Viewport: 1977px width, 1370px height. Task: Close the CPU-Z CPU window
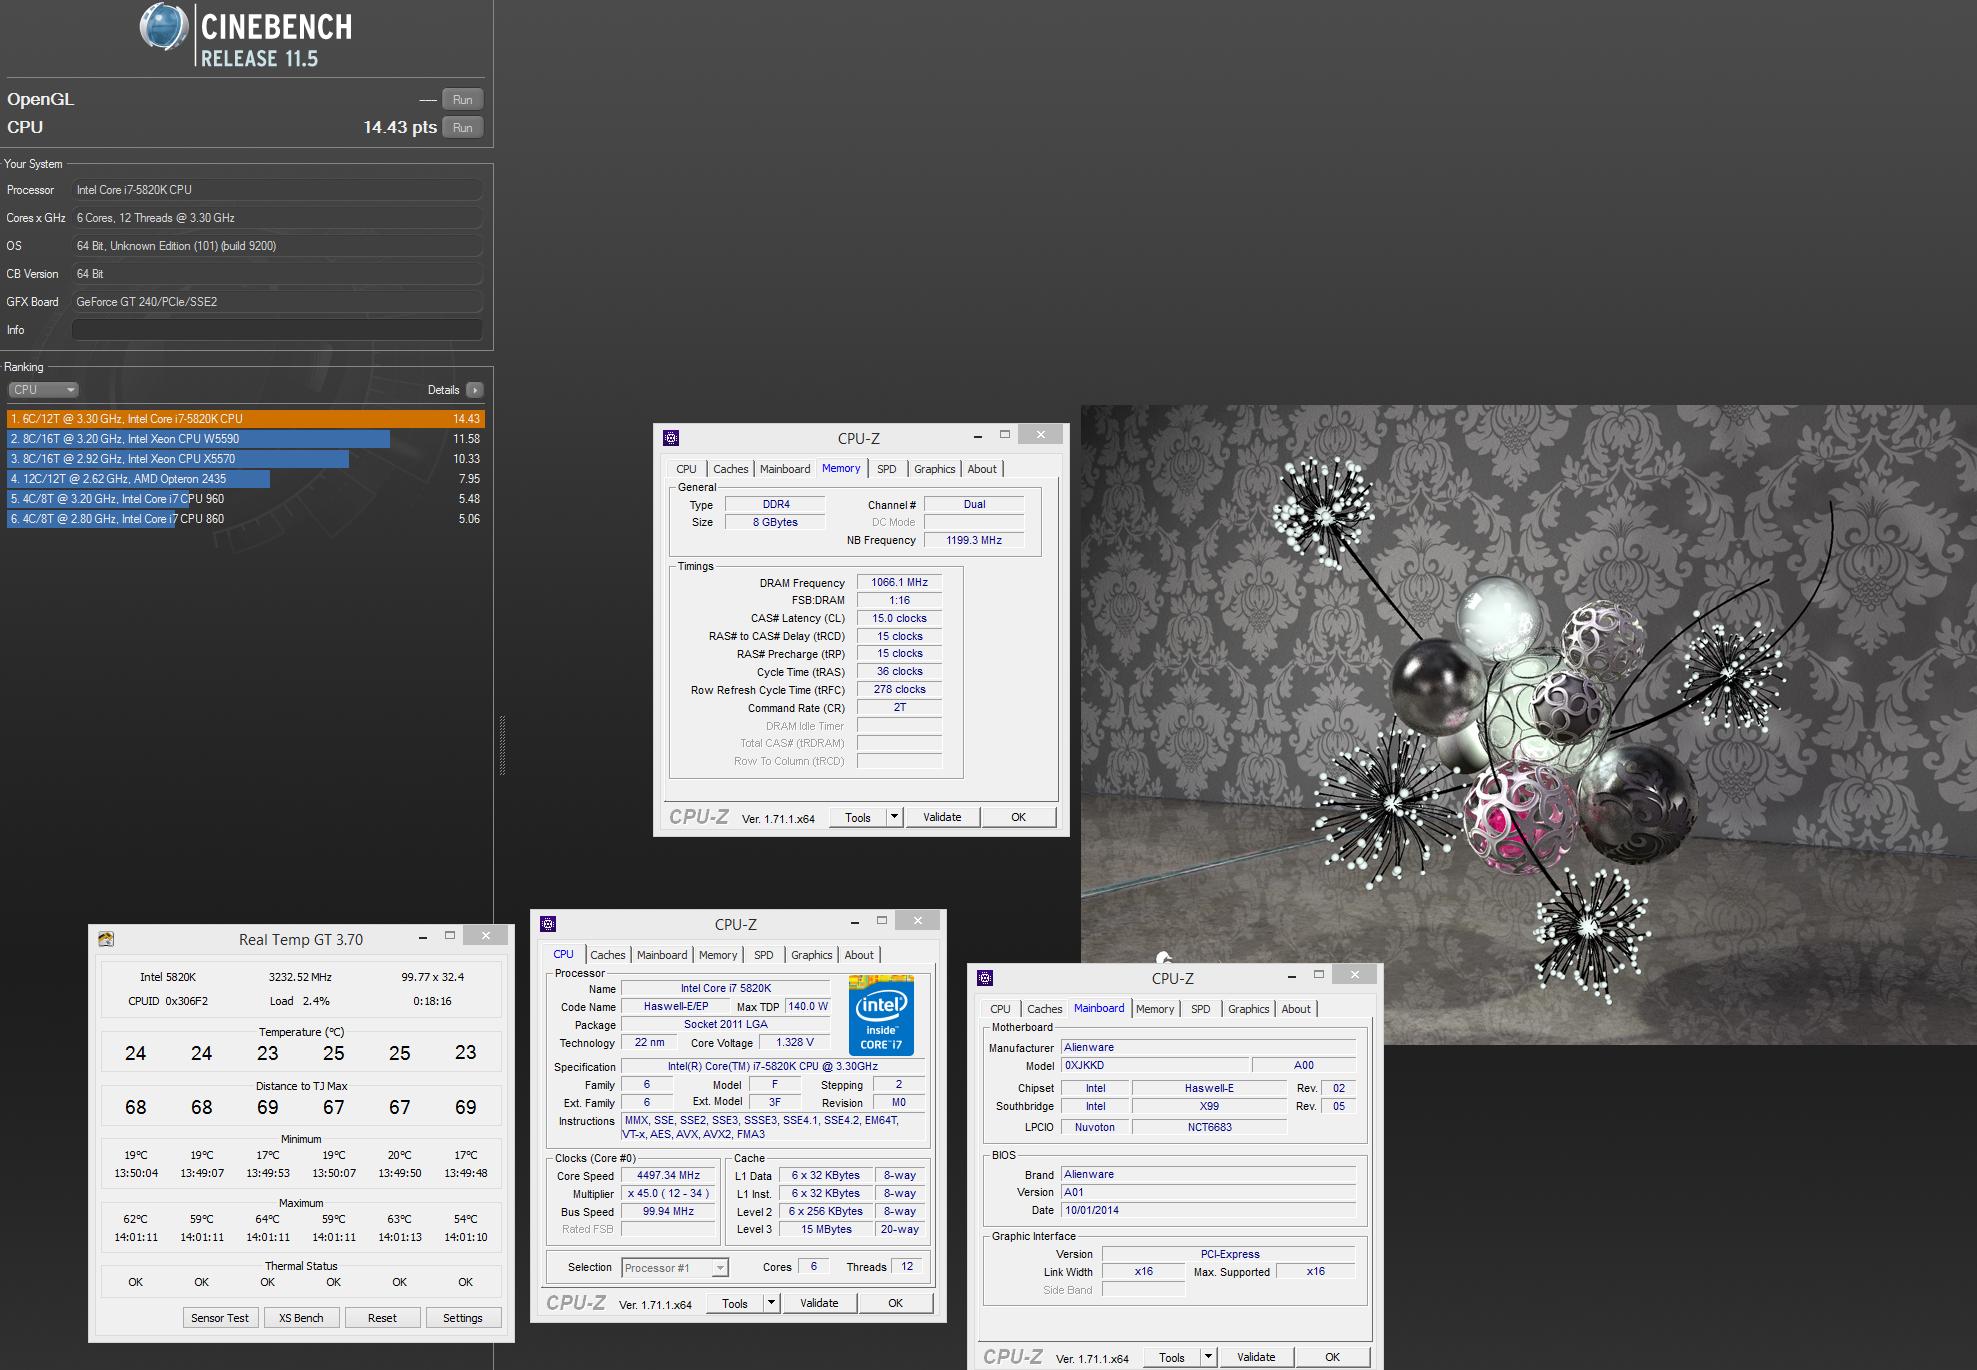pos(918,920)
